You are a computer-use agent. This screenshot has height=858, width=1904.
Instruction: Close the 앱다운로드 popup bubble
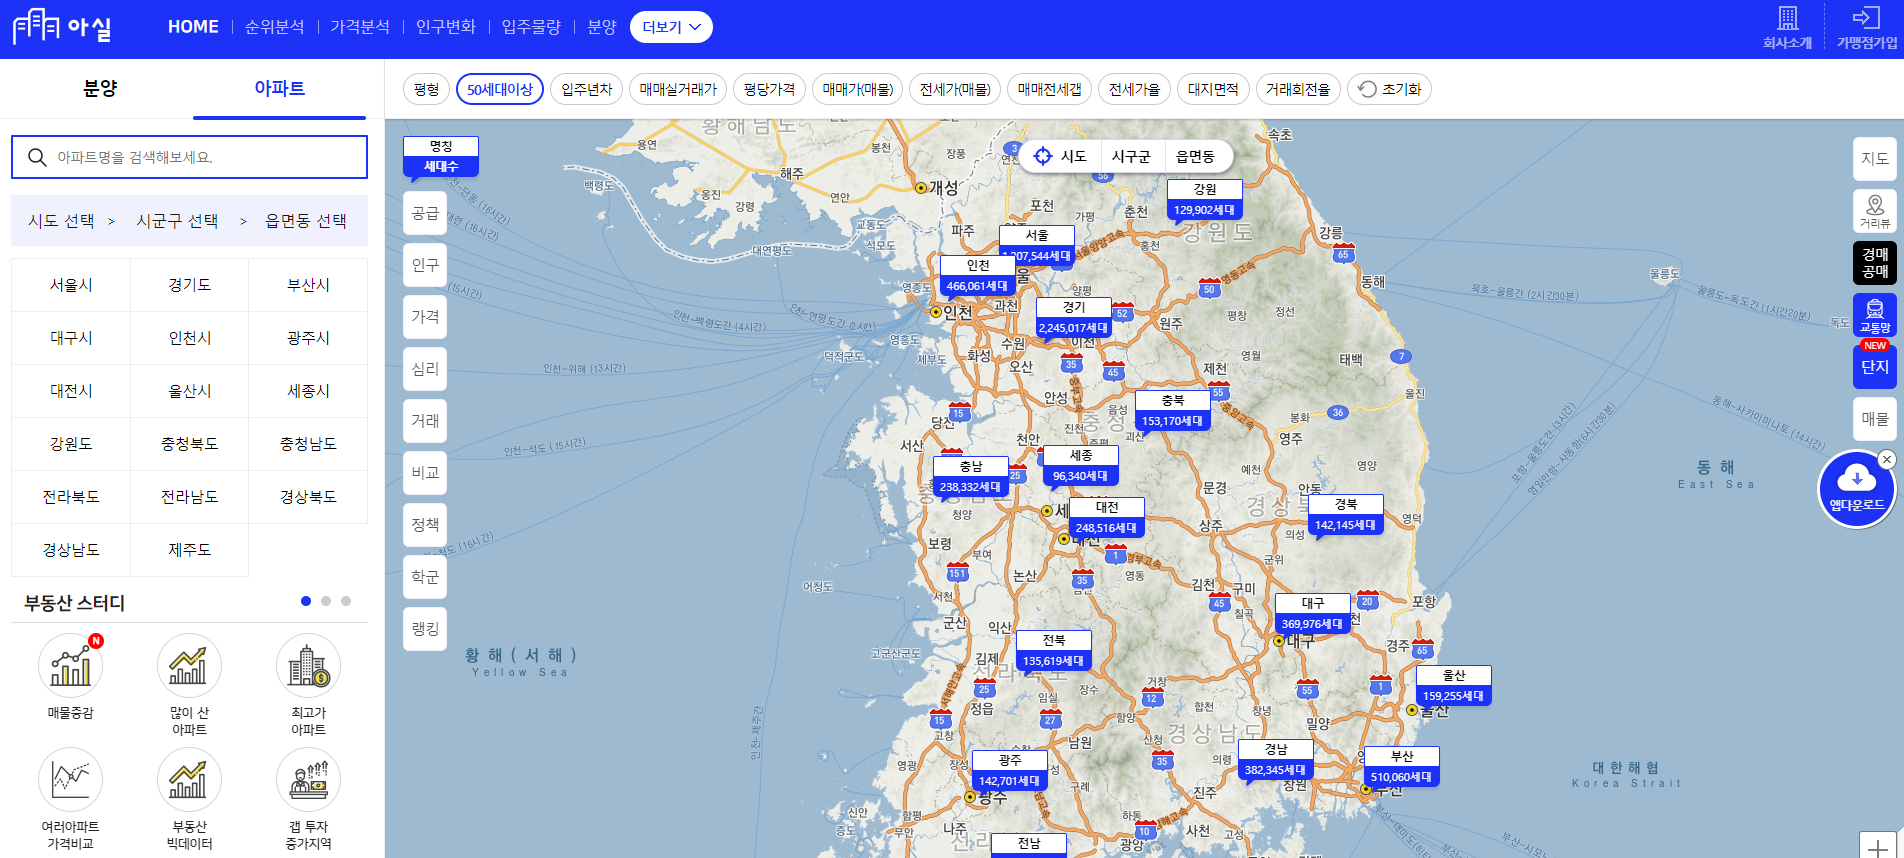1886,460
